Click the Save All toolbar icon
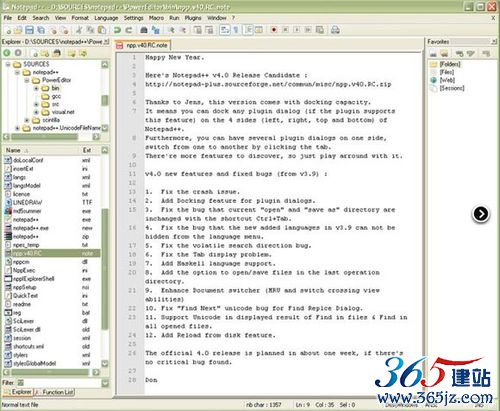This screenshot has height=411, width=500. 41,30
